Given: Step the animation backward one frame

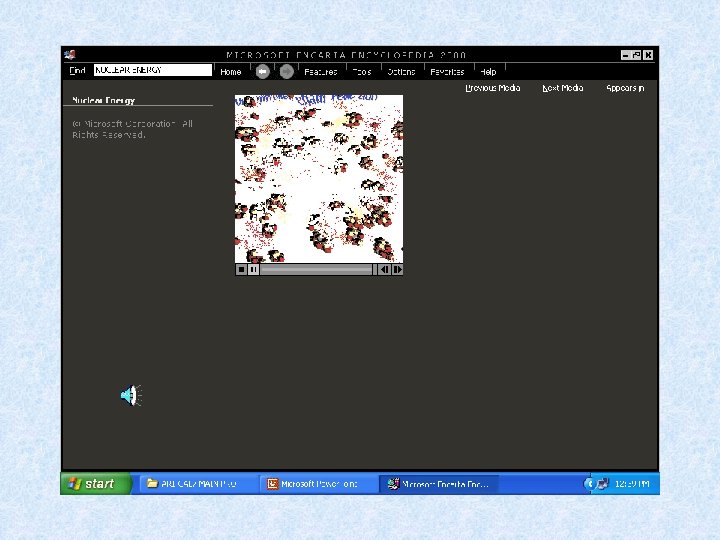Looking at the screenshot, I should [385, 270].
